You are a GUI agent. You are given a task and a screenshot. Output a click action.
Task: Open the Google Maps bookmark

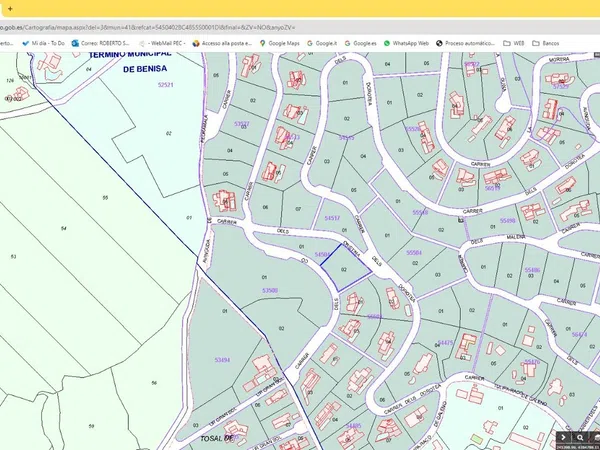point(281,44)
